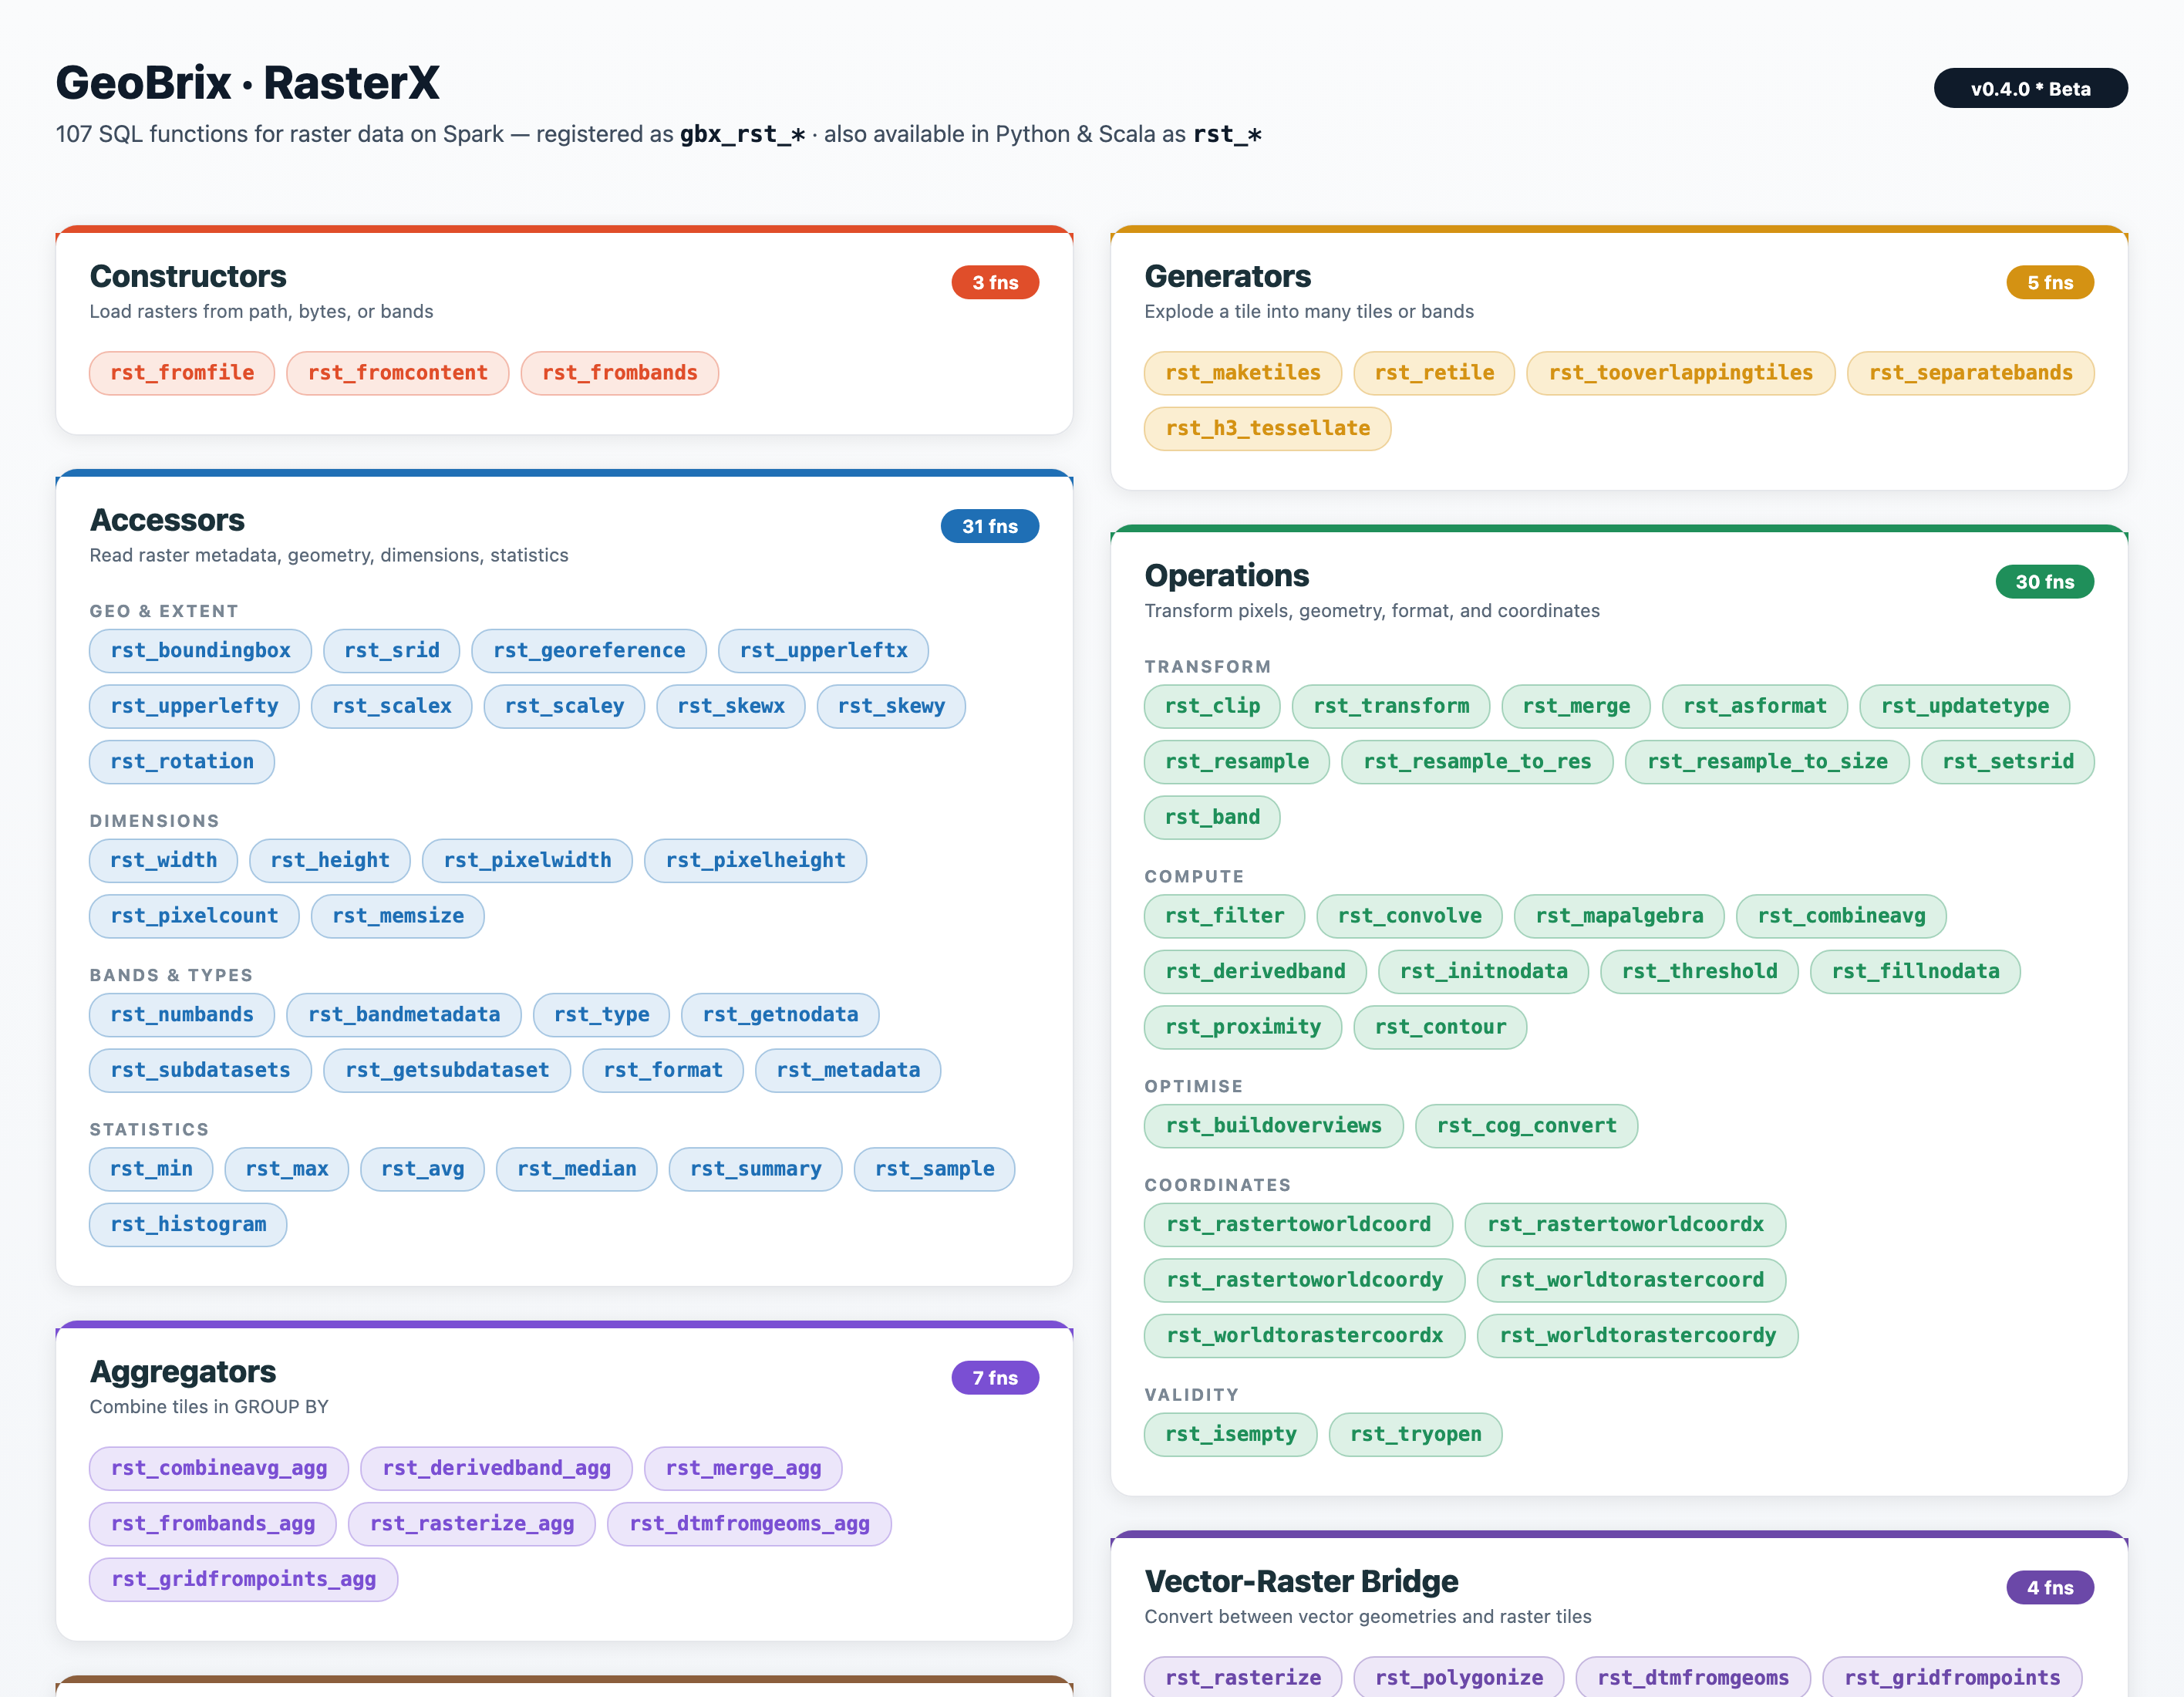Screen dimensions: 2184x1697
Task: Open rst_getsubdataset chip
Action: [447, 1071]
